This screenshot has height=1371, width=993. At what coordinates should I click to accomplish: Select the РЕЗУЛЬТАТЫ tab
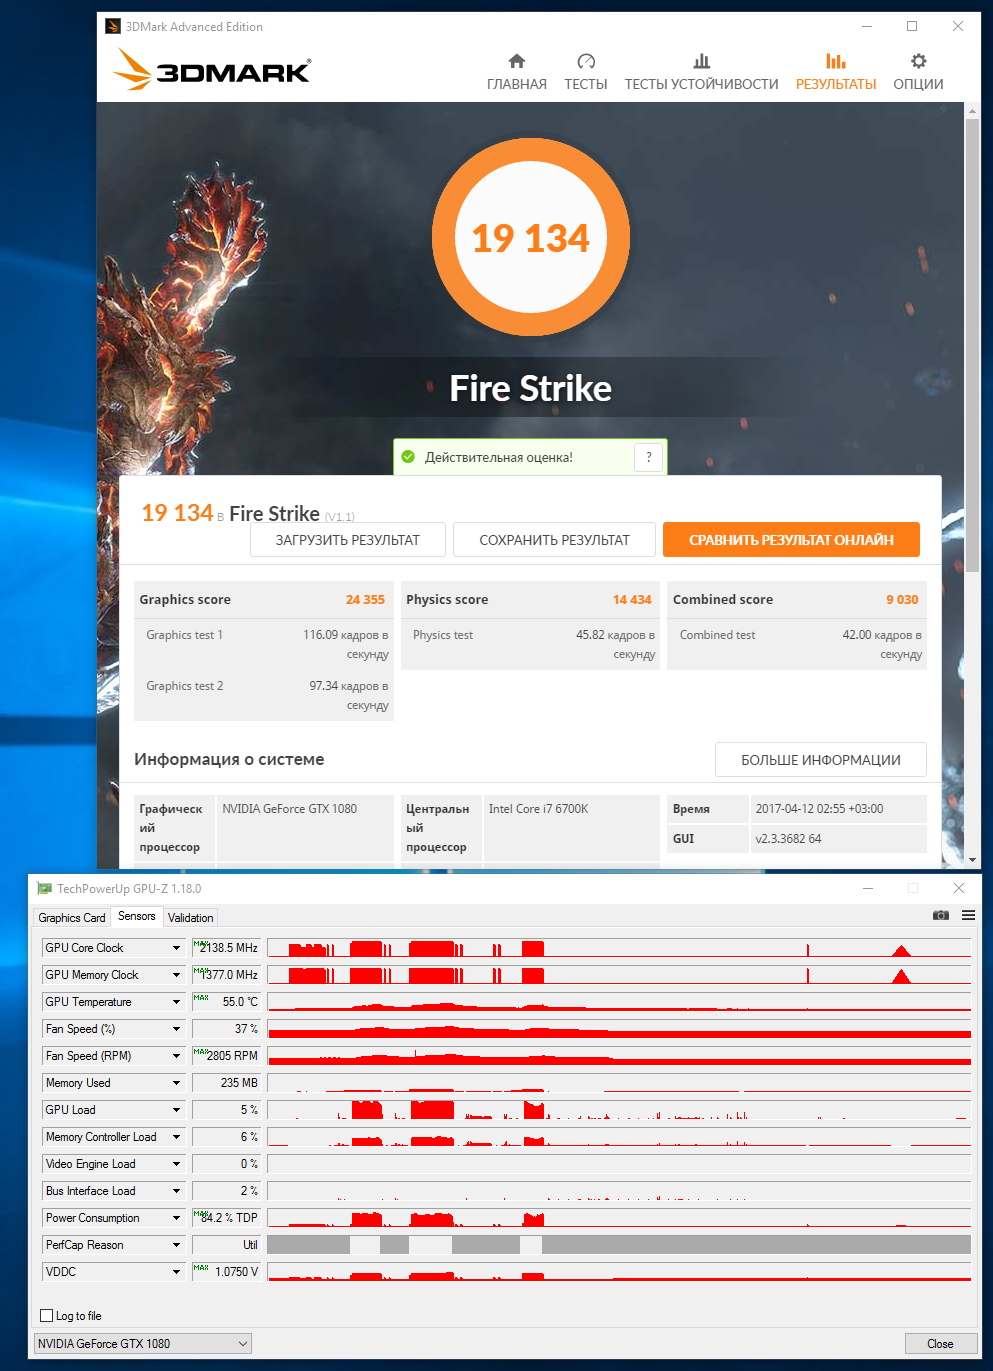[836, 73]
